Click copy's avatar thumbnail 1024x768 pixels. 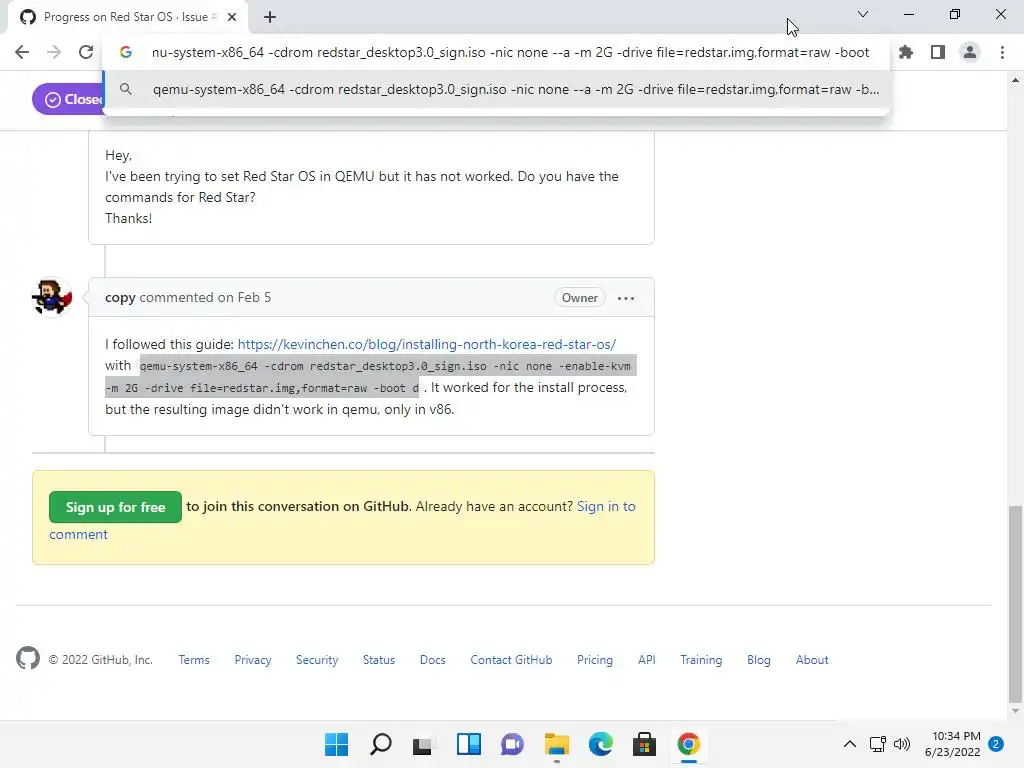coord(52,296)
